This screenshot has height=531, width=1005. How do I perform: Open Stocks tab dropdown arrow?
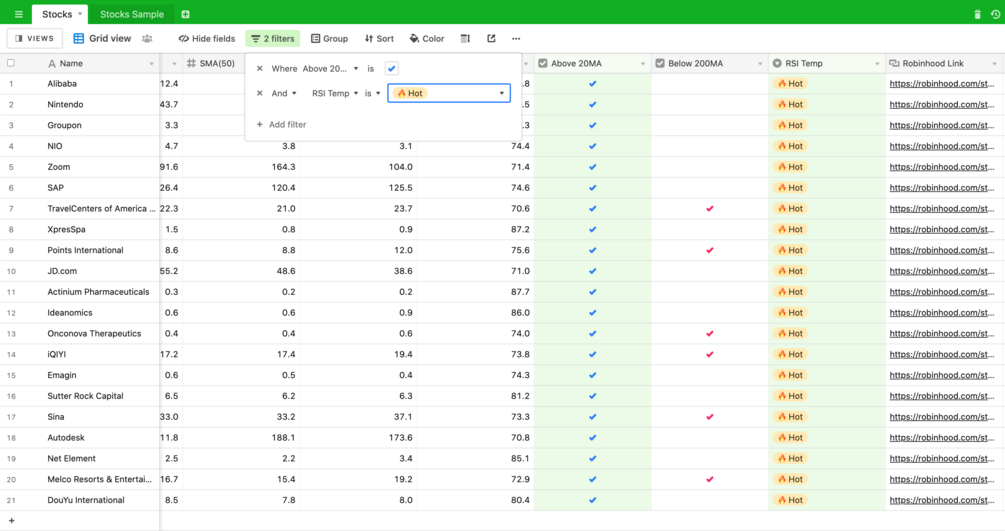point(80,13)
